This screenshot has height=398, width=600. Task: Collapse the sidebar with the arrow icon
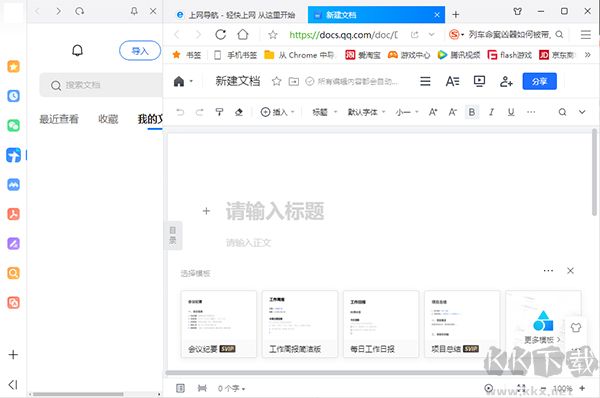point(13,385)
